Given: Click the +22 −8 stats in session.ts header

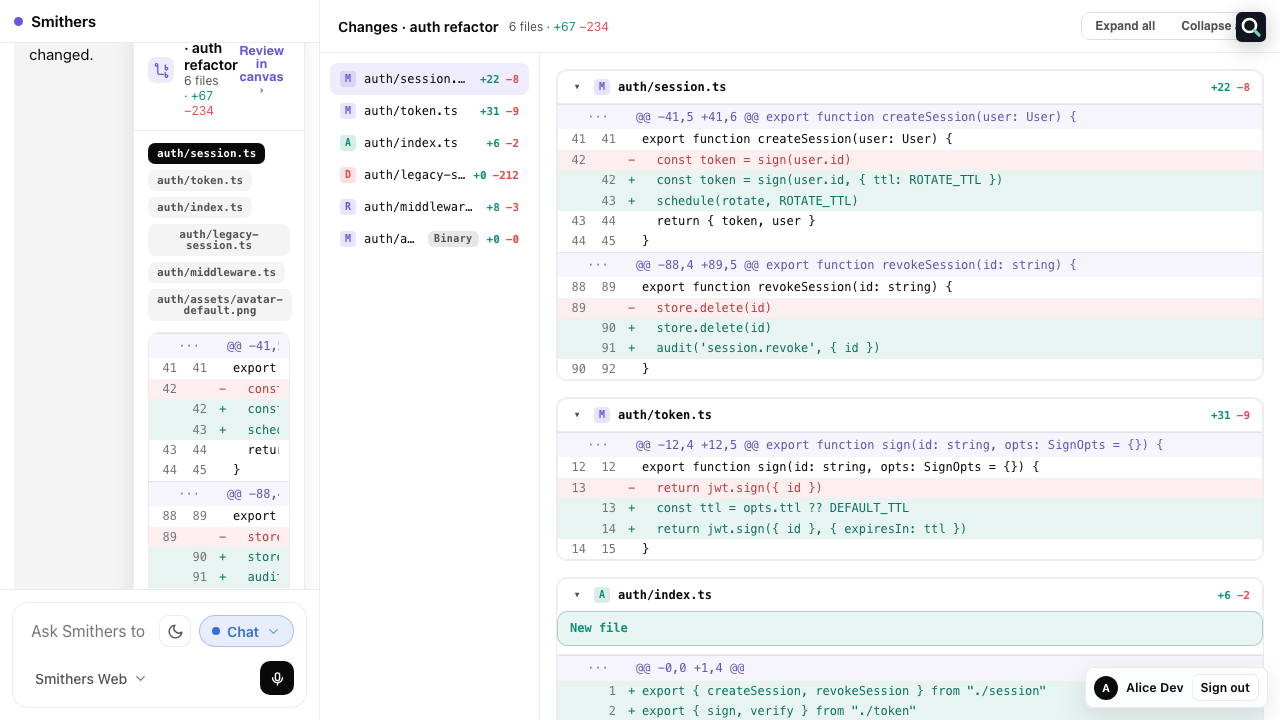Looking at the screenshot, I should [x=1230, y=87].
